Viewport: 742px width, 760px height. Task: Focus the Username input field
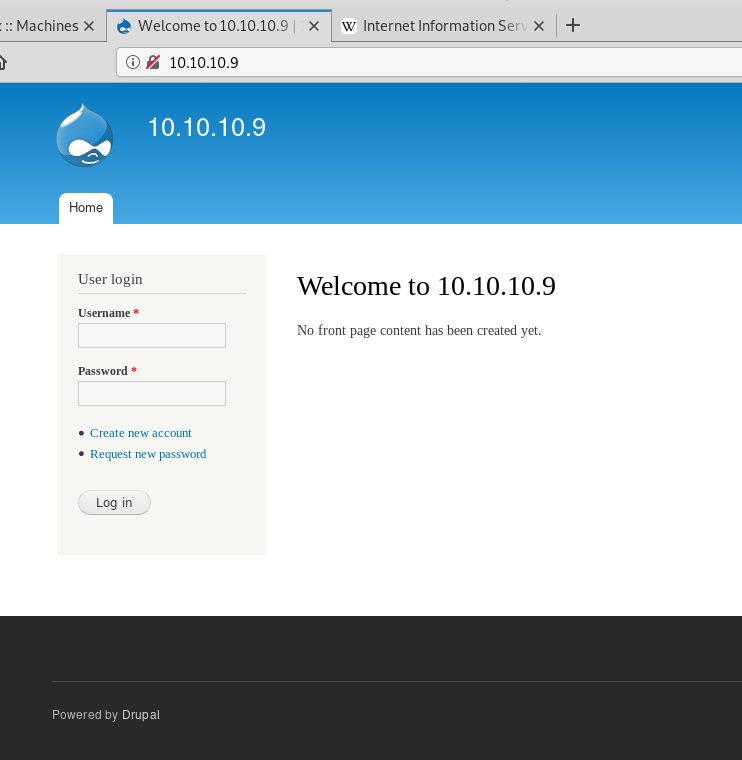click(152, 335)
